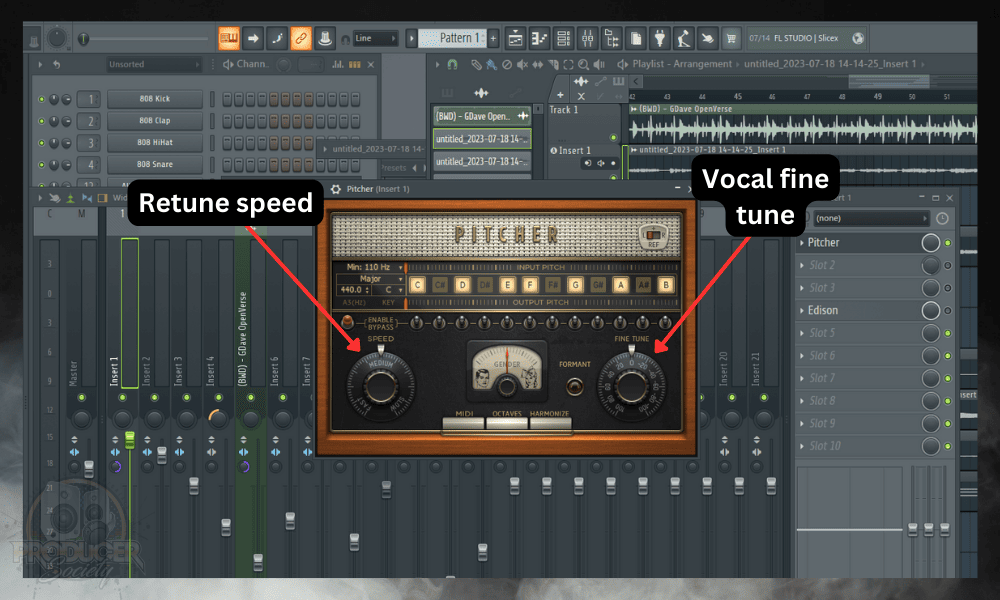
Task: Click the 808 Kick channel button
Action: (154, 99)
